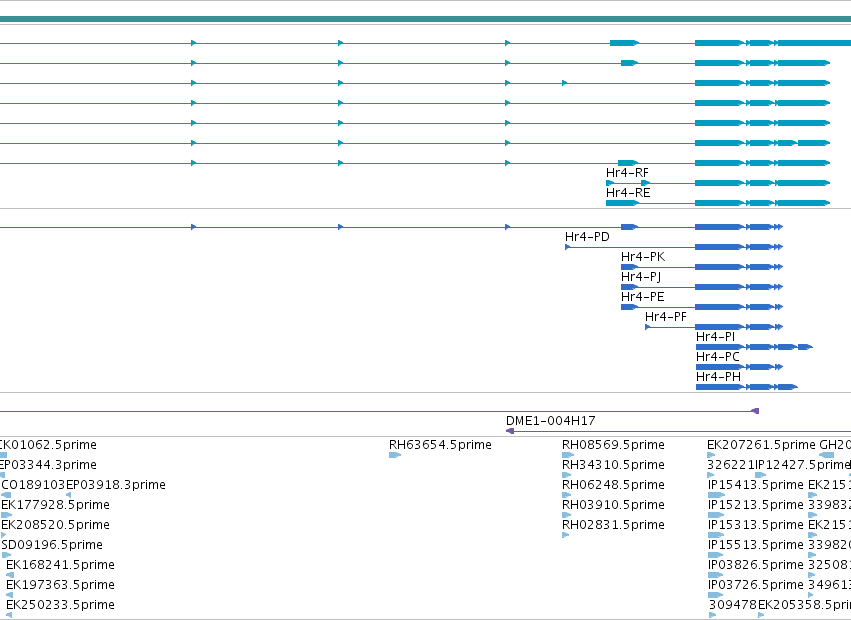
Task: Select the EK205358.5prime label
Action: [x=804, y=605]
